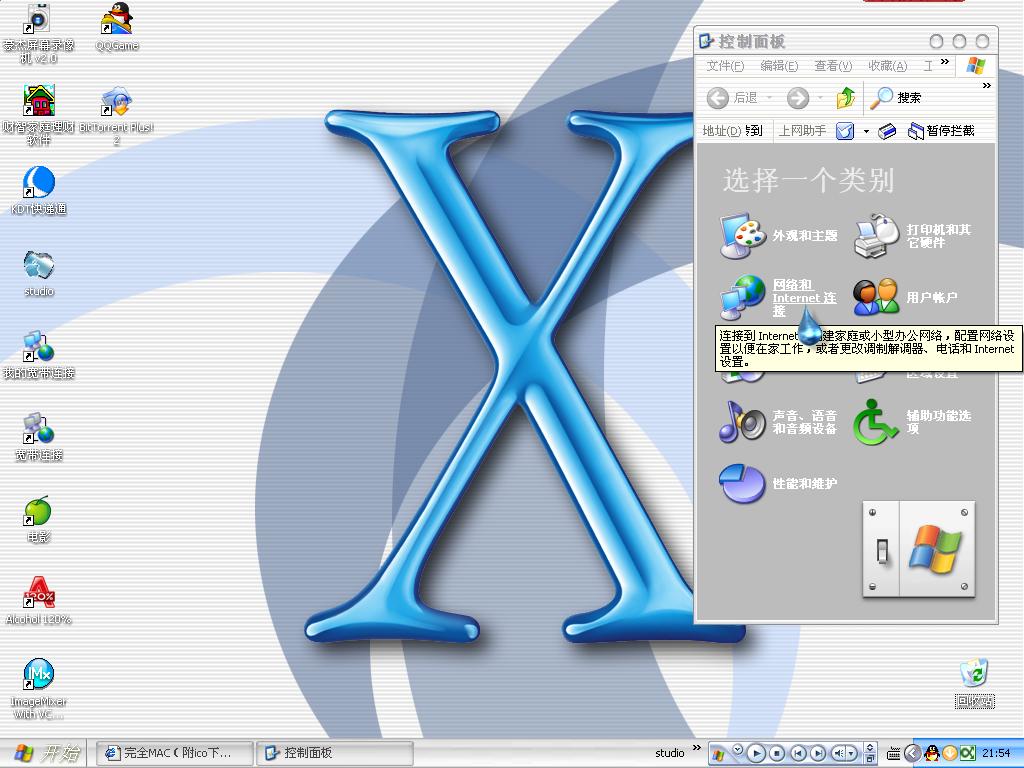Restore the media player from the taskbar
1024x768 pixels.
click(x=870, y=759)
